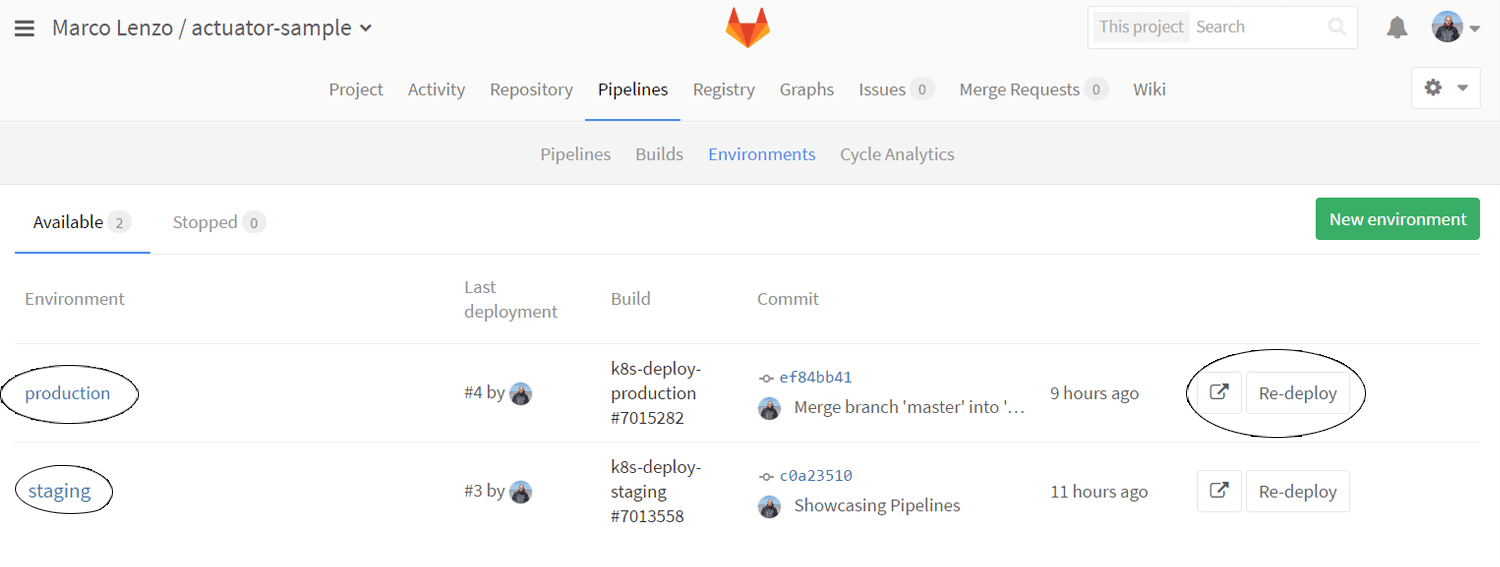Open the staging environment link
This screenshot has height=567, width=1500.
[x=59, y=491]
